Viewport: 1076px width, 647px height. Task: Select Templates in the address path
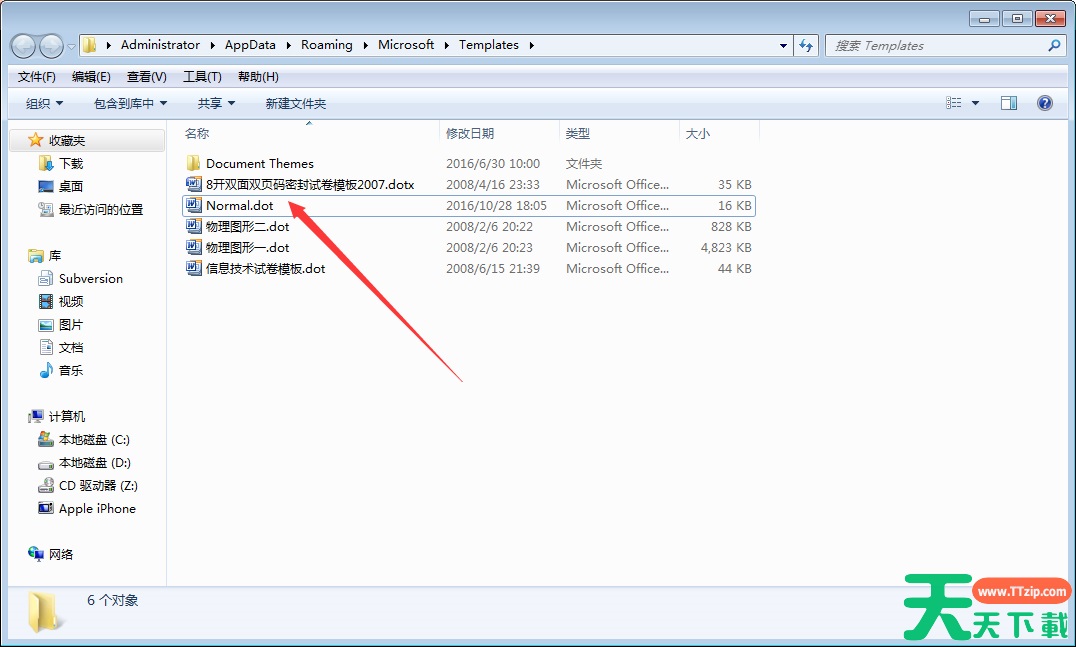[489, 45]
